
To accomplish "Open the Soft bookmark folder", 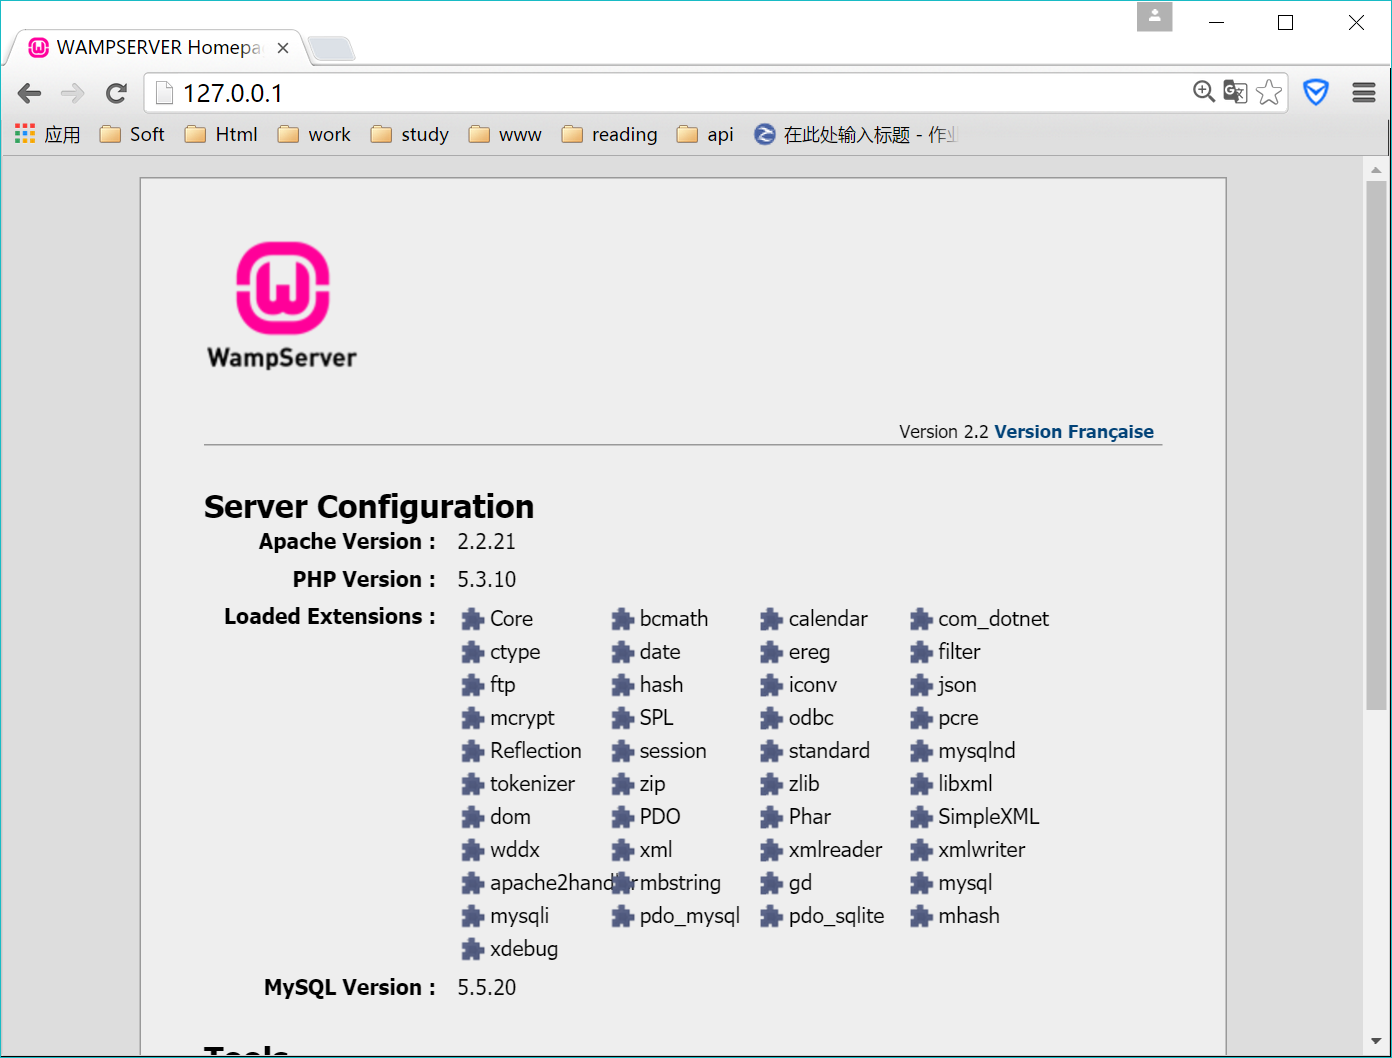I will point(131,133).
